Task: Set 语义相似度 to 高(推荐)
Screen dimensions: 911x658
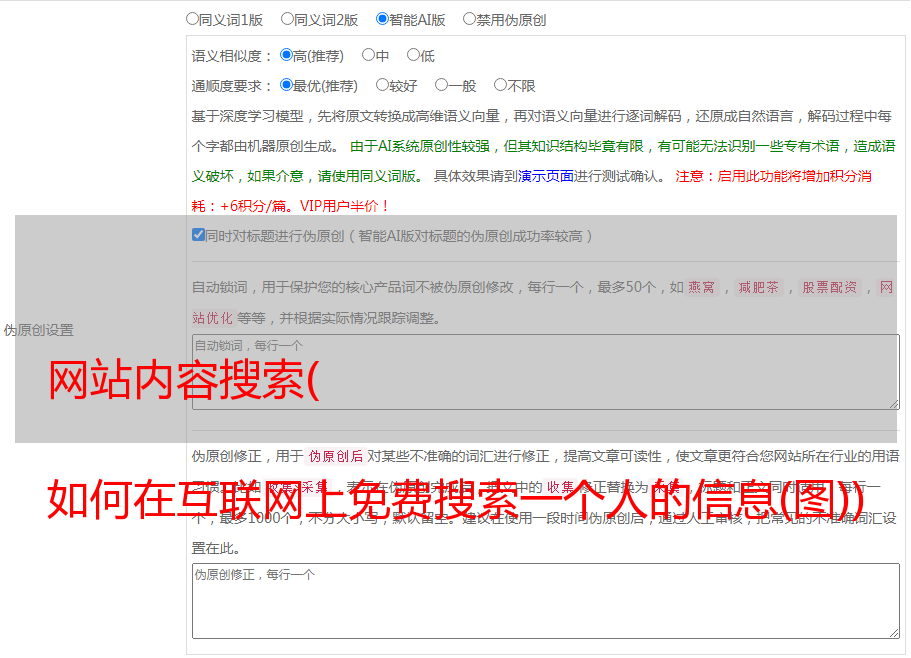Action: [286, 55]
